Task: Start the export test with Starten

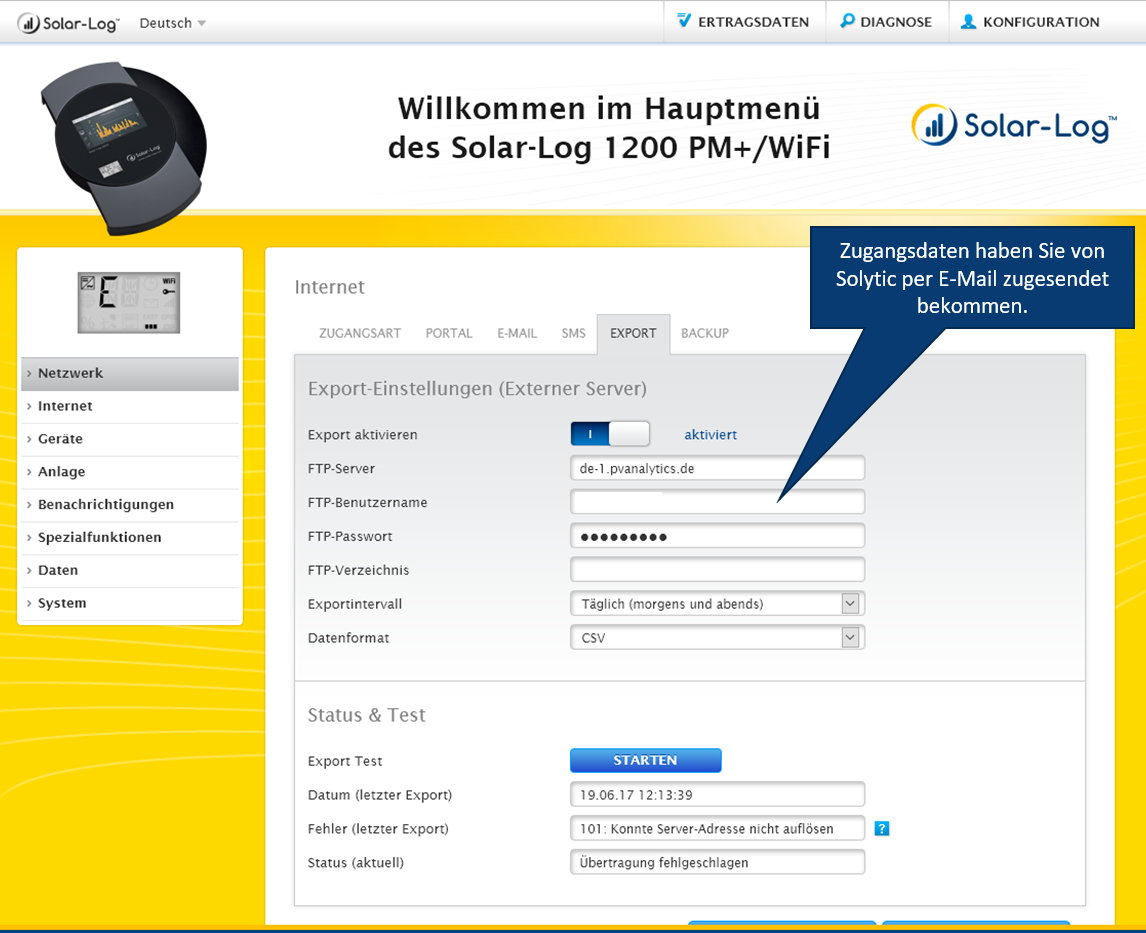Action: tap(645, 760)
